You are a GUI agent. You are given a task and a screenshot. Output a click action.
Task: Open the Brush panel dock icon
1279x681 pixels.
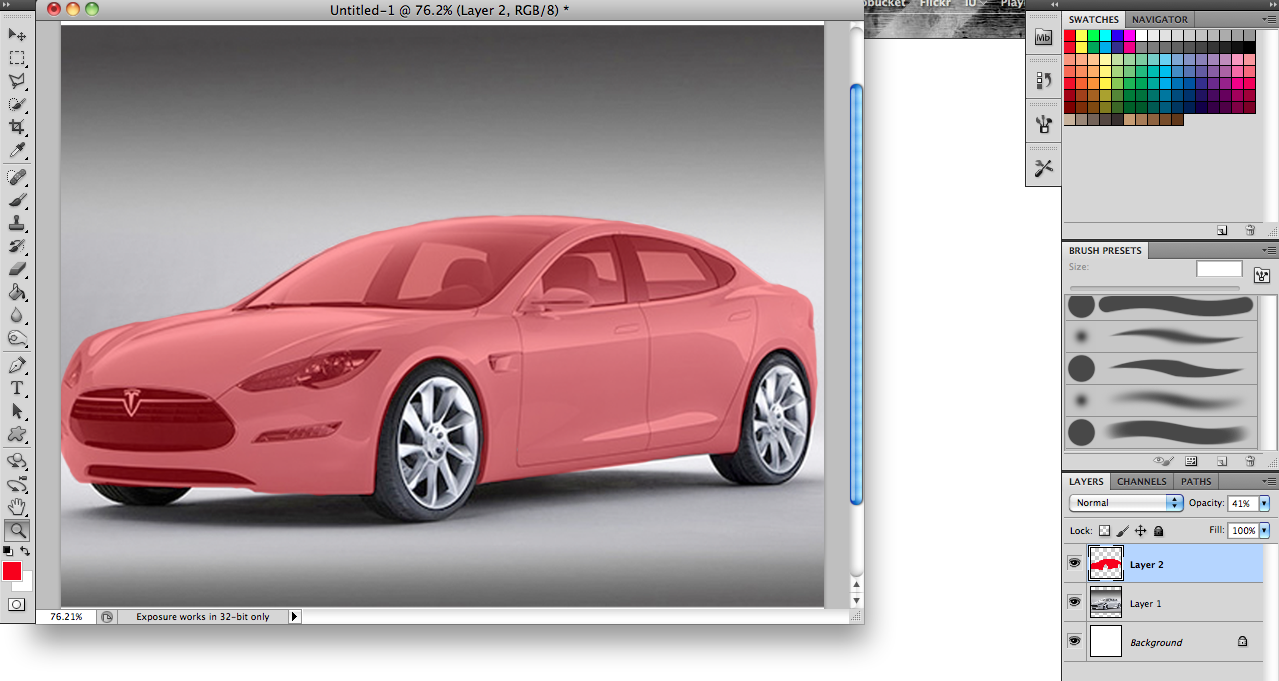[x=1044, y=124]
